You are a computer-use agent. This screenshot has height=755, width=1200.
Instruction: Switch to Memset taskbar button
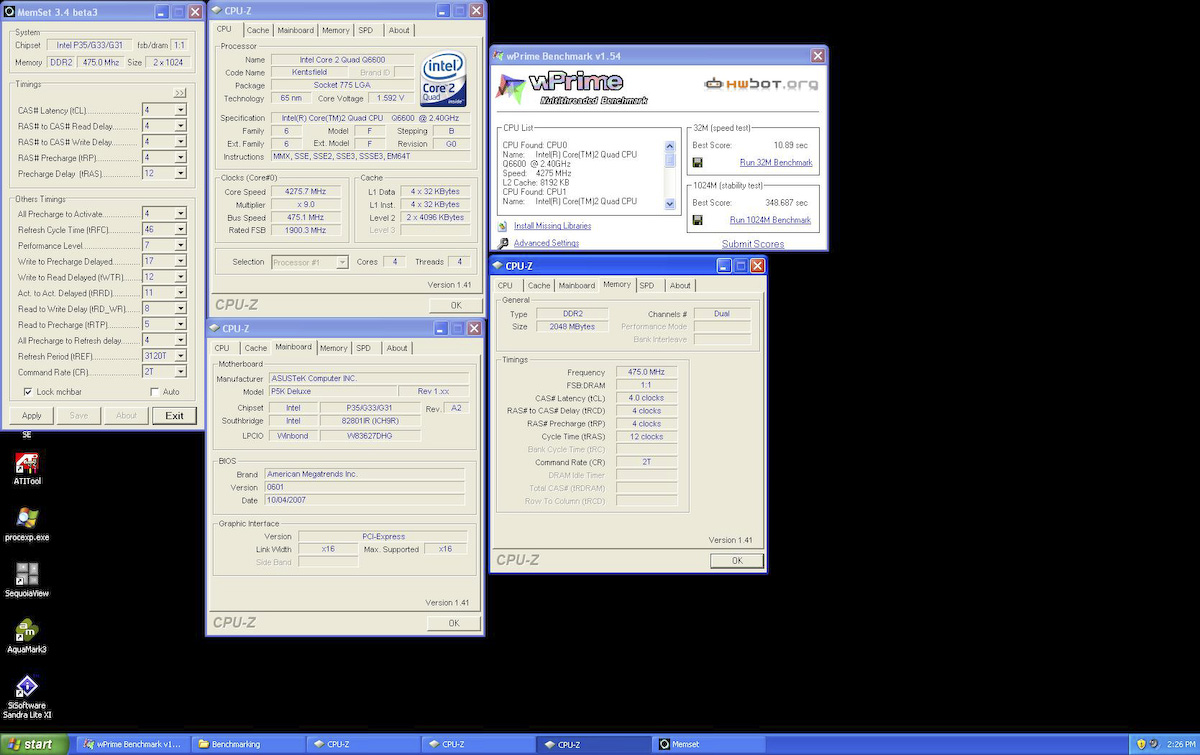(x=708, y=744)
